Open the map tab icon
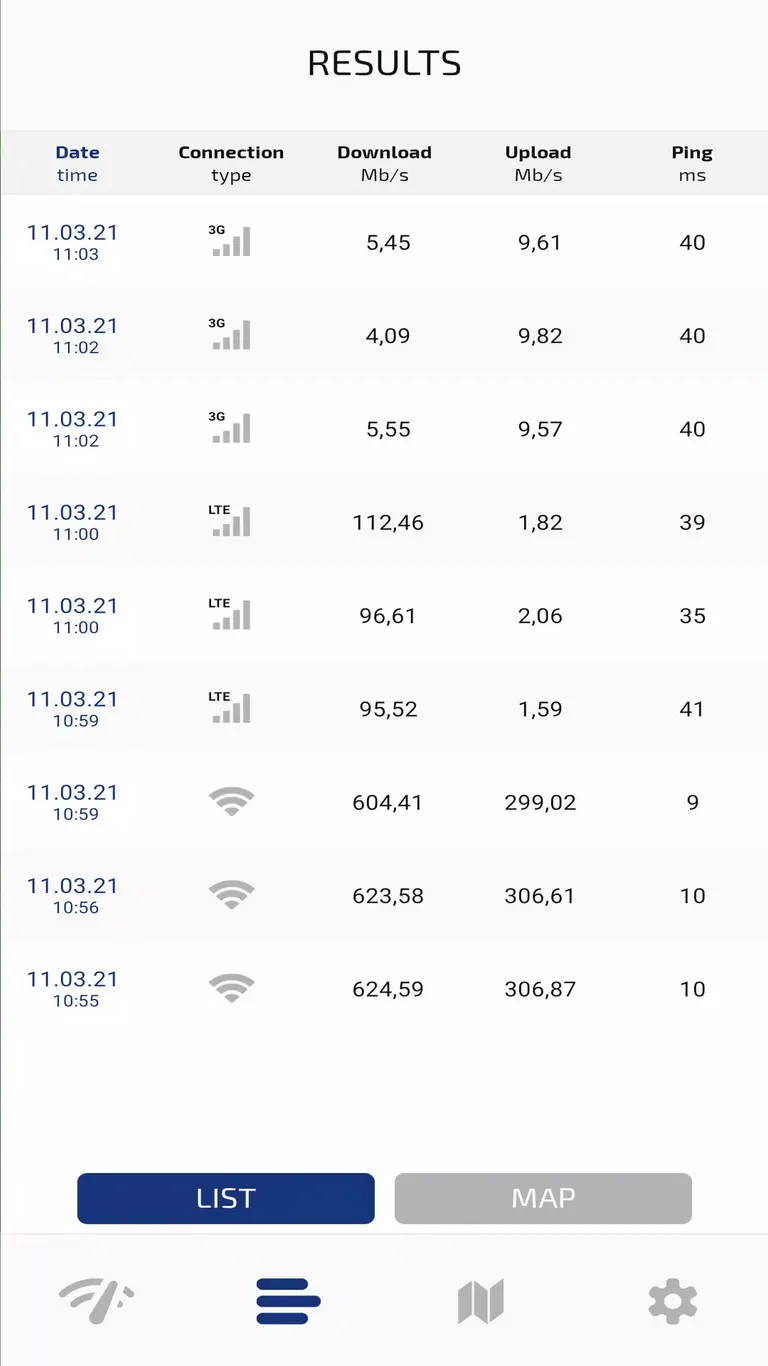 click(x=480, y=1301)
